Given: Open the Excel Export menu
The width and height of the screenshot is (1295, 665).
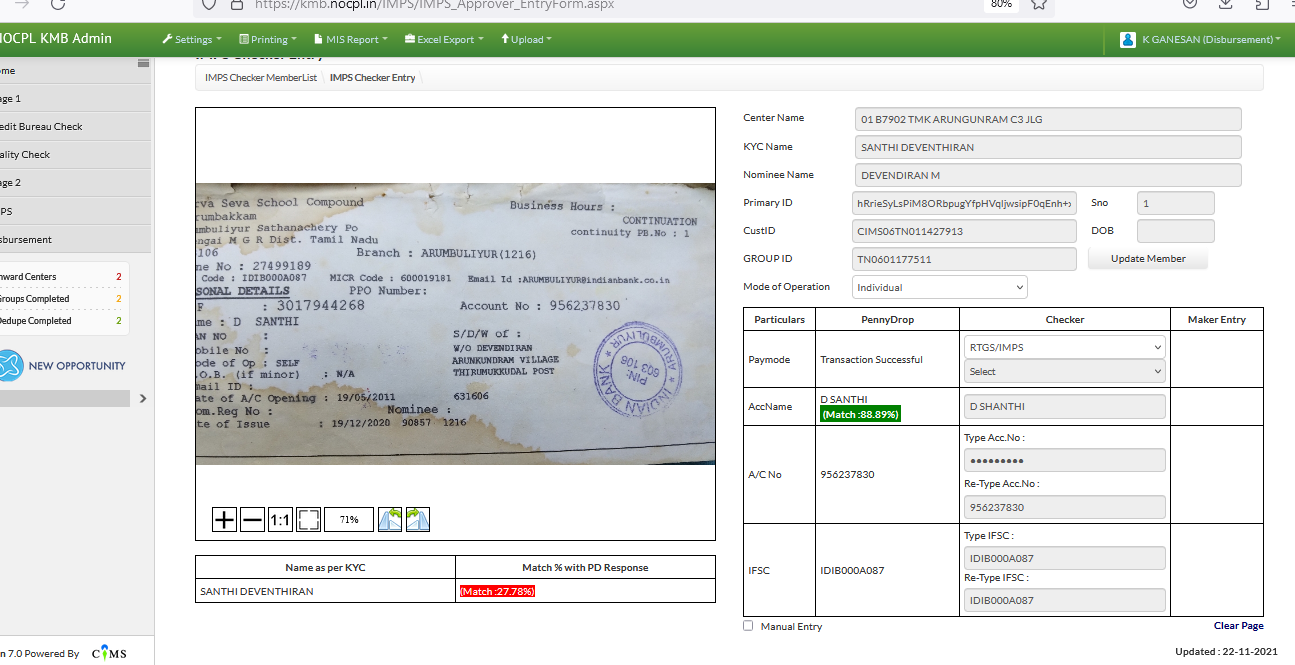Looking at the screenshot, I should [444, 40].
